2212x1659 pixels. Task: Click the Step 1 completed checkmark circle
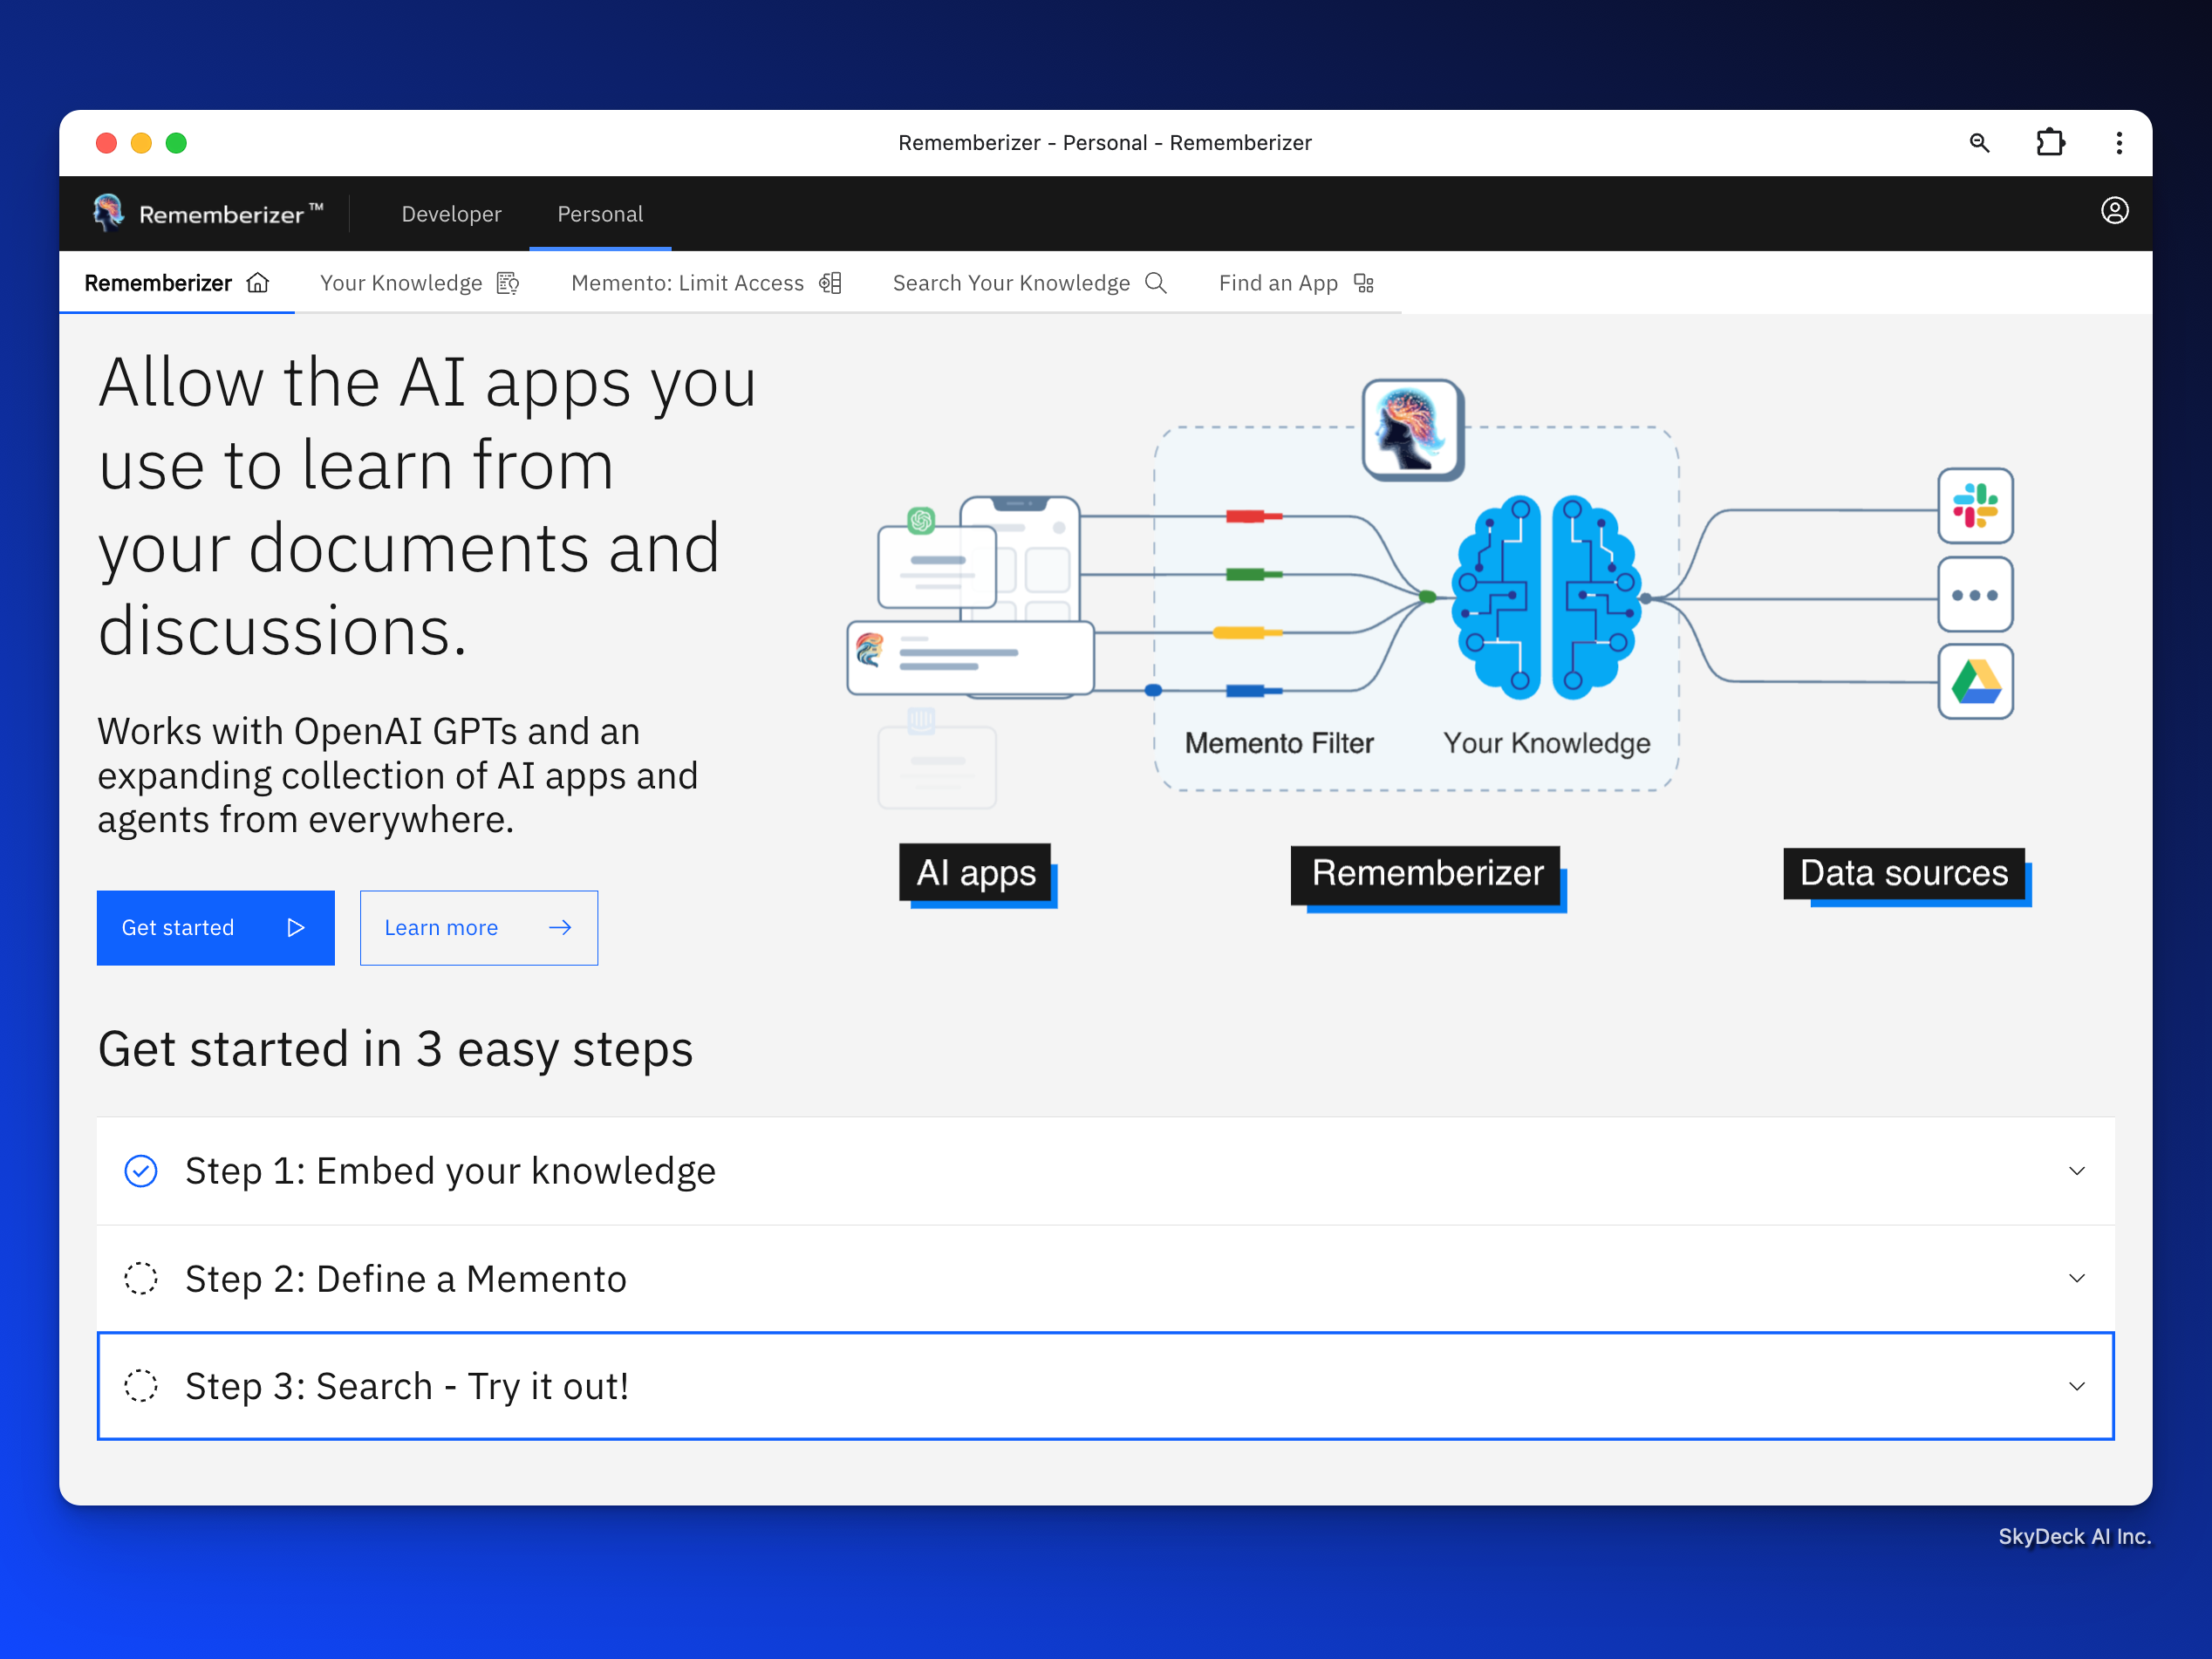coord(141,1171)
